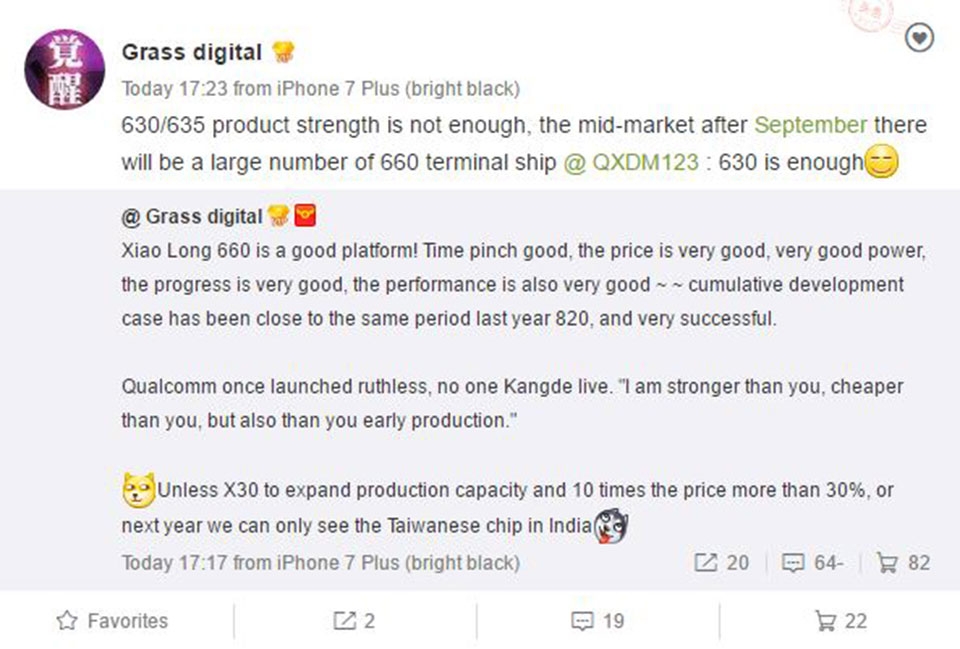Image resolution: width=960 pixels, height=649 pixels.
Task: Click the Grass digital username at top
Action: (192, 52)
